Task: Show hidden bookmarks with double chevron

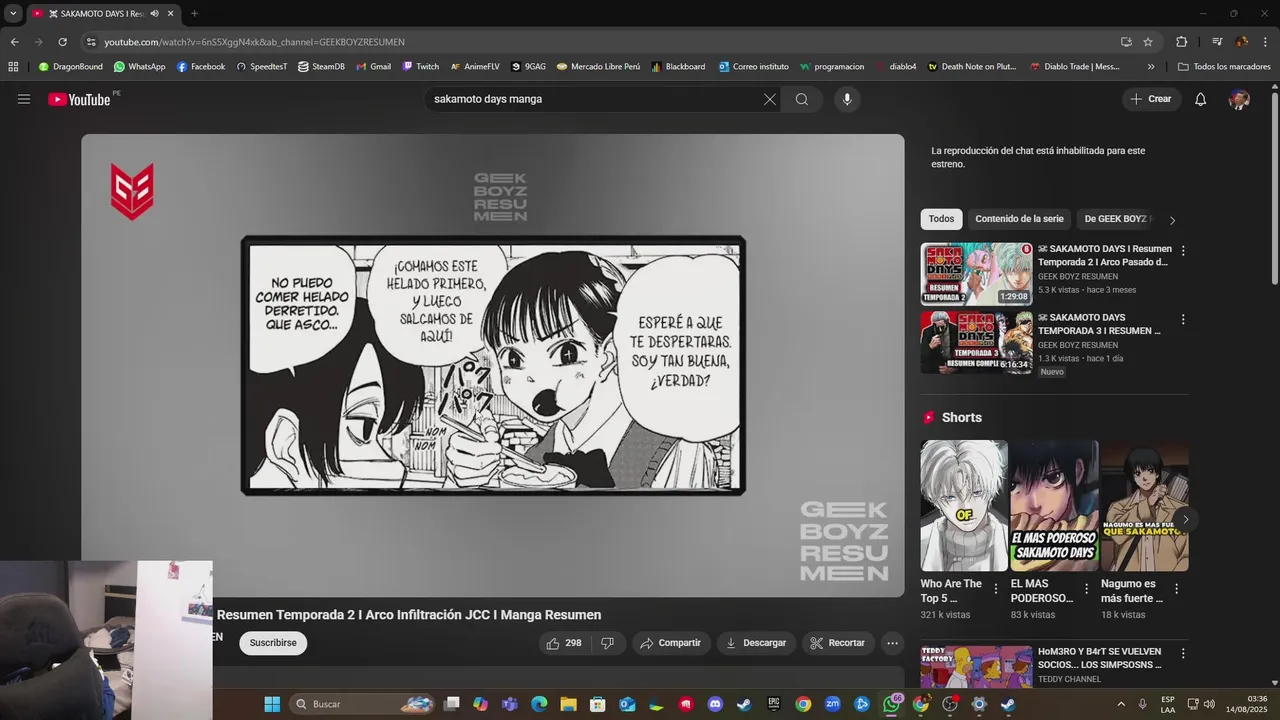Action: click(x=1151, y=67)
